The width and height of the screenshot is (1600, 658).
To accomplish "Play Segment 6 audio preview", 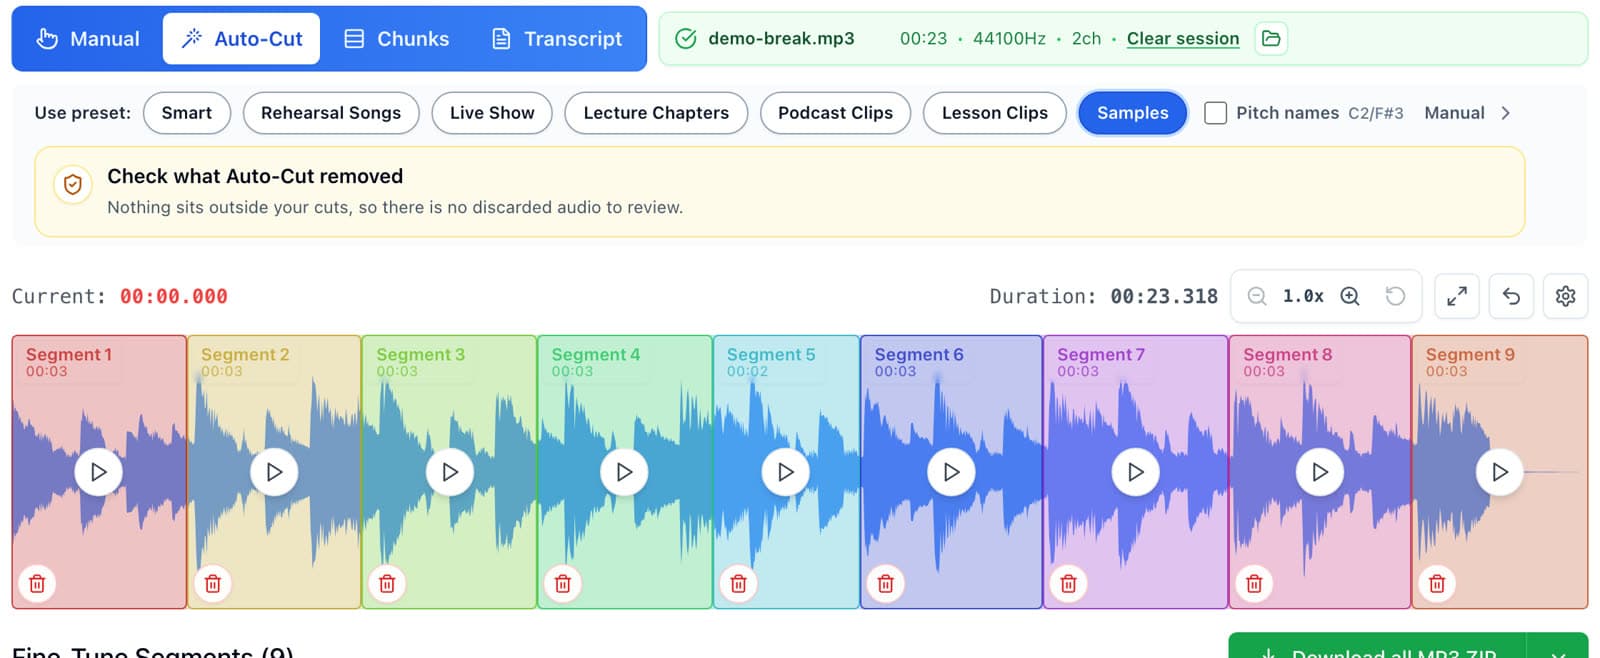I will [x=951, y=472].
